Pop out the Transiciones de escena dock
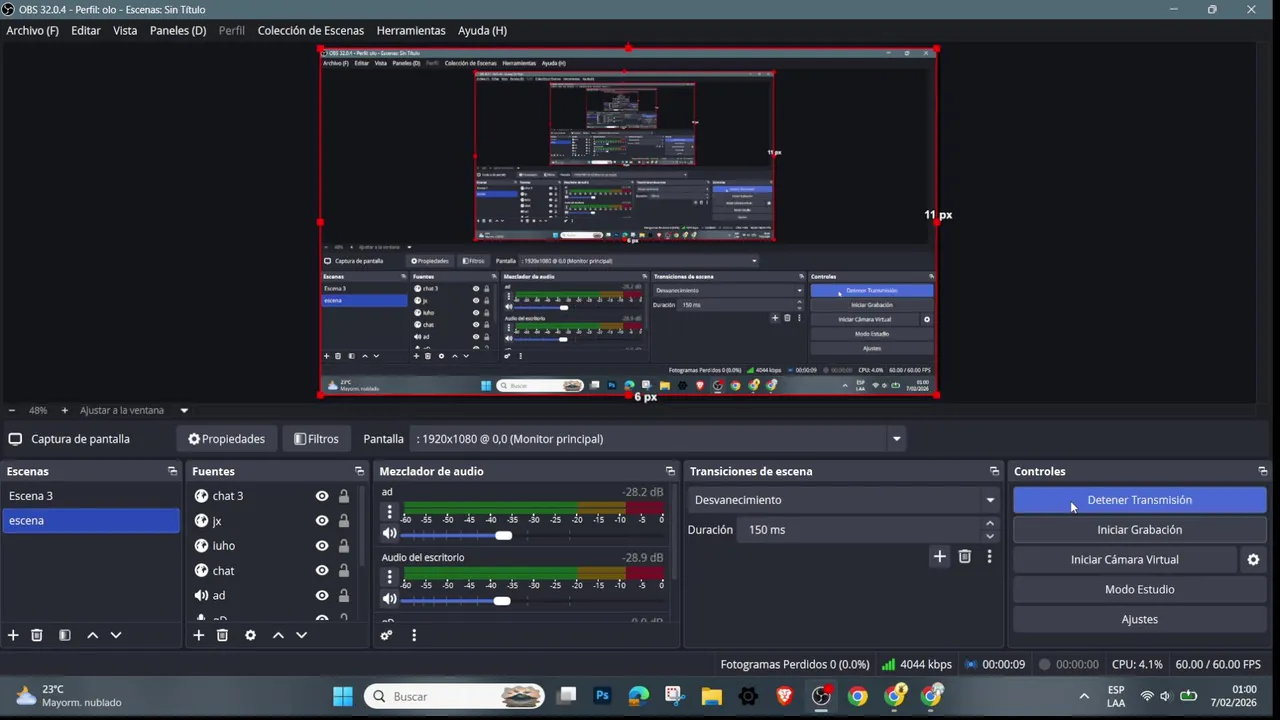 994,471
